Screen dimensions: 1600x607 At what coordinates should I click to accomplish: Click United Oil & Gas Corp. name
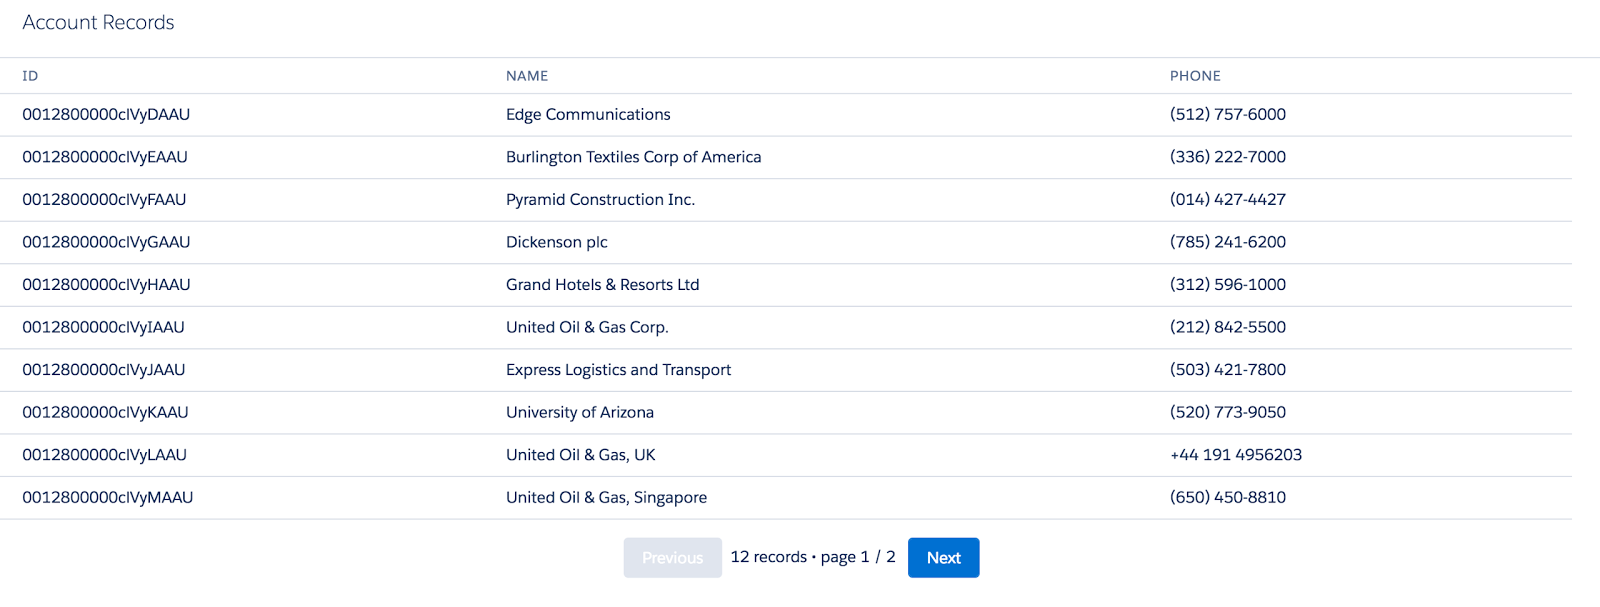[x=587, y=327]
